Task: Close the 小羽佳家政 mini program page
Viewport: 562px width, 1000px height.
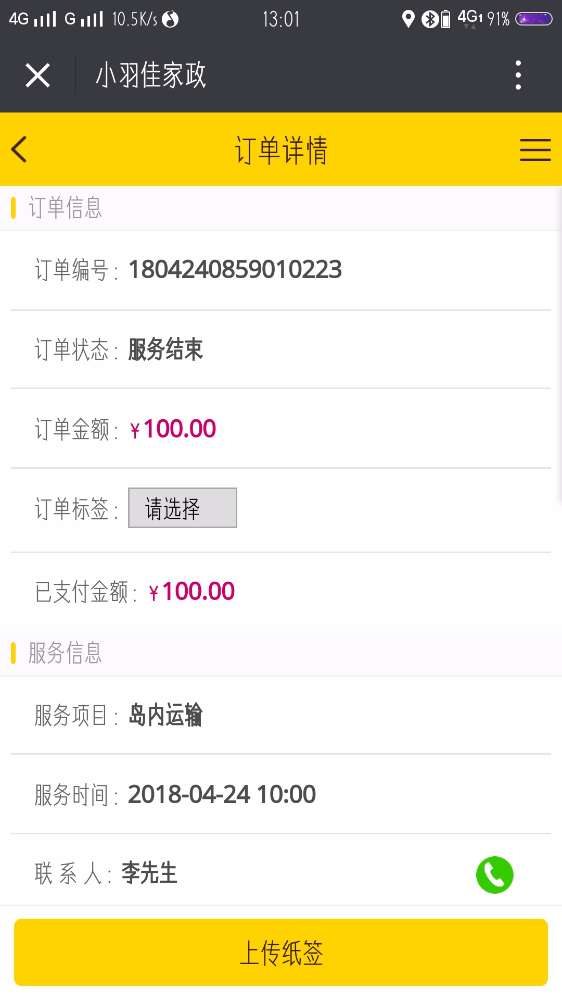Action: tap(38, 75)
